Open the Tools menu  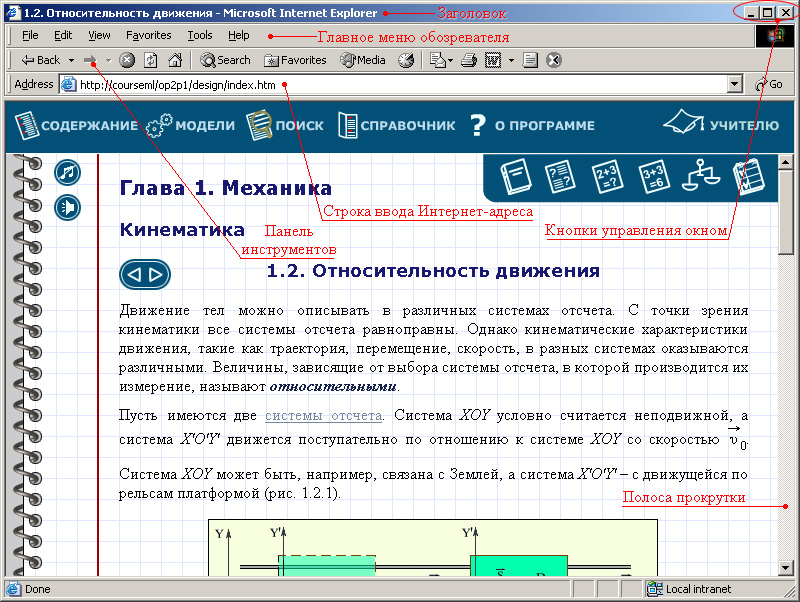click(200, 35)
